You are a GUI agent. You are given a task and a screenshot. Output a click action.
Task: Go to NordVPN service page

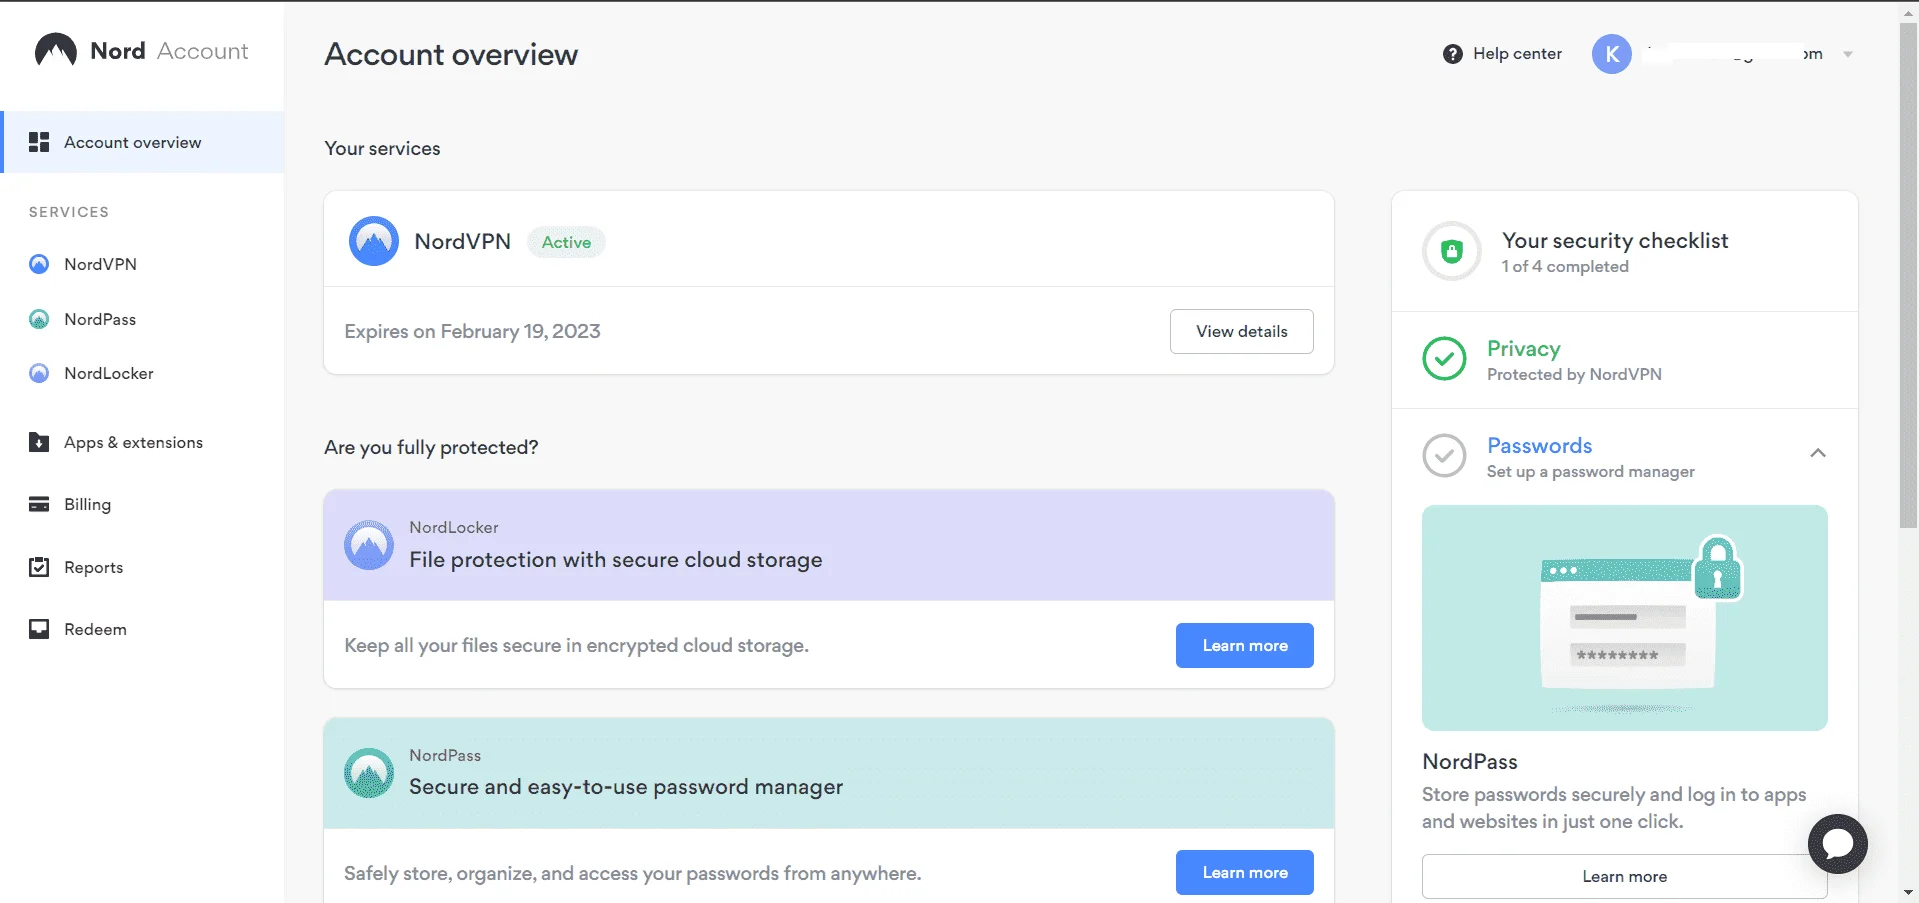click(x=100, y=264)
